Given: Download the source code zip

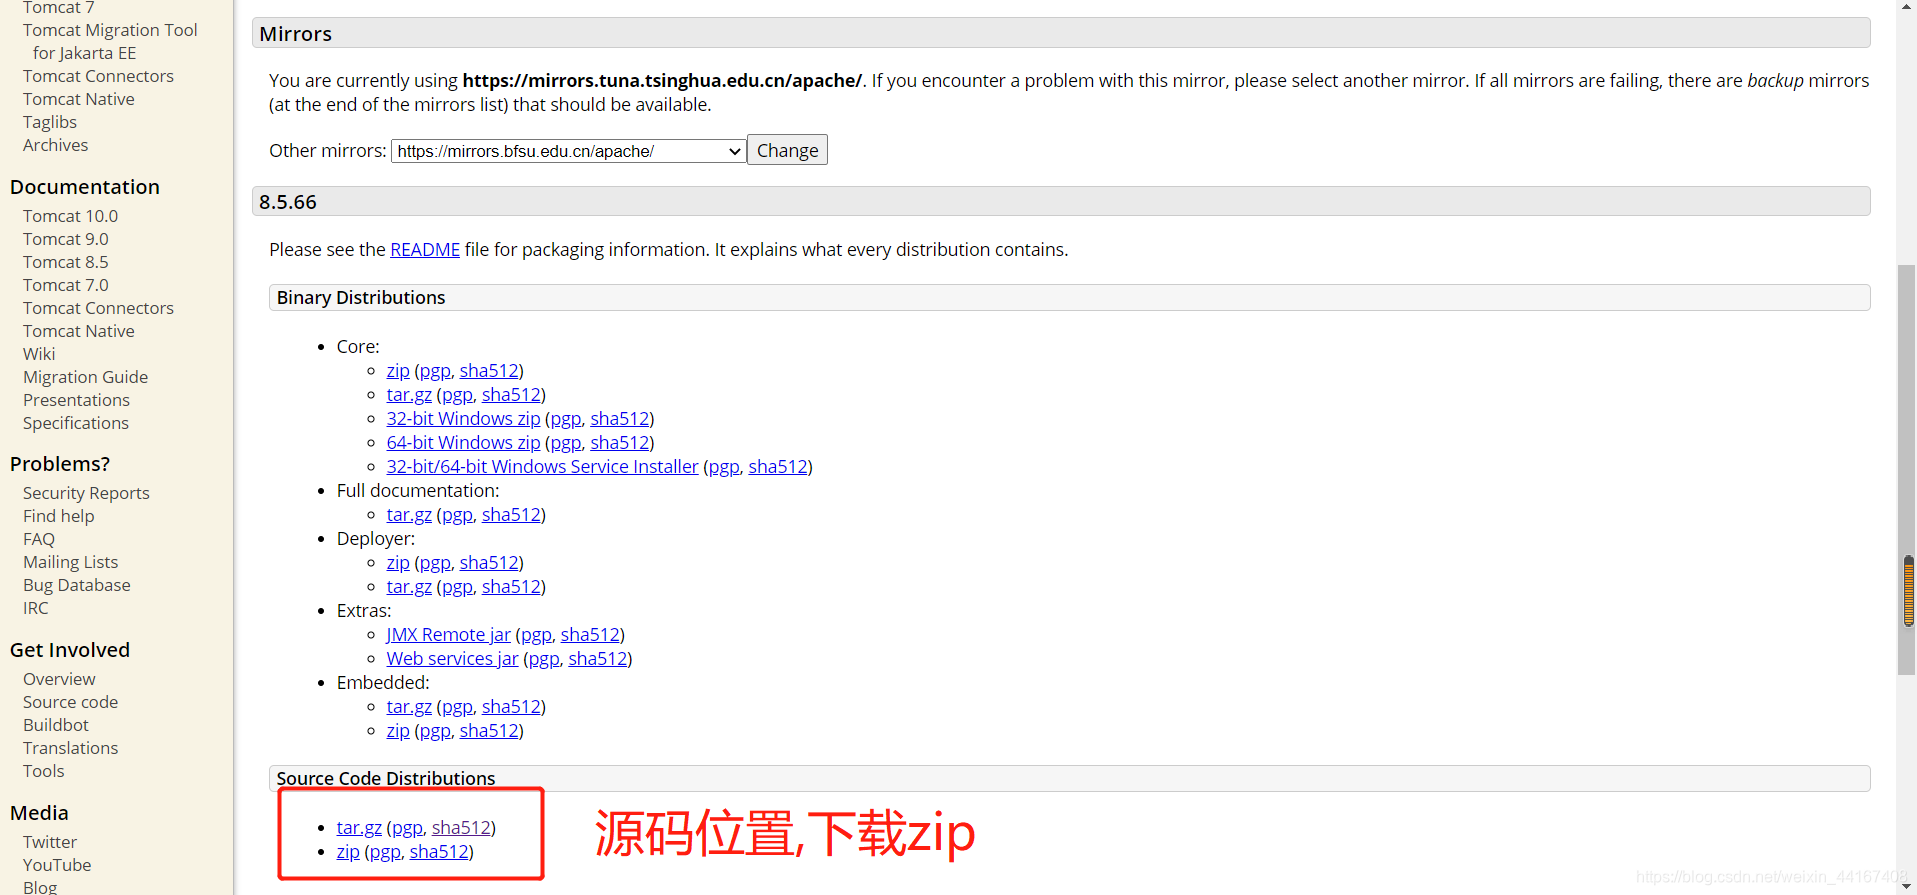Looking at the screenshot, I should click(x=348, y=852).
